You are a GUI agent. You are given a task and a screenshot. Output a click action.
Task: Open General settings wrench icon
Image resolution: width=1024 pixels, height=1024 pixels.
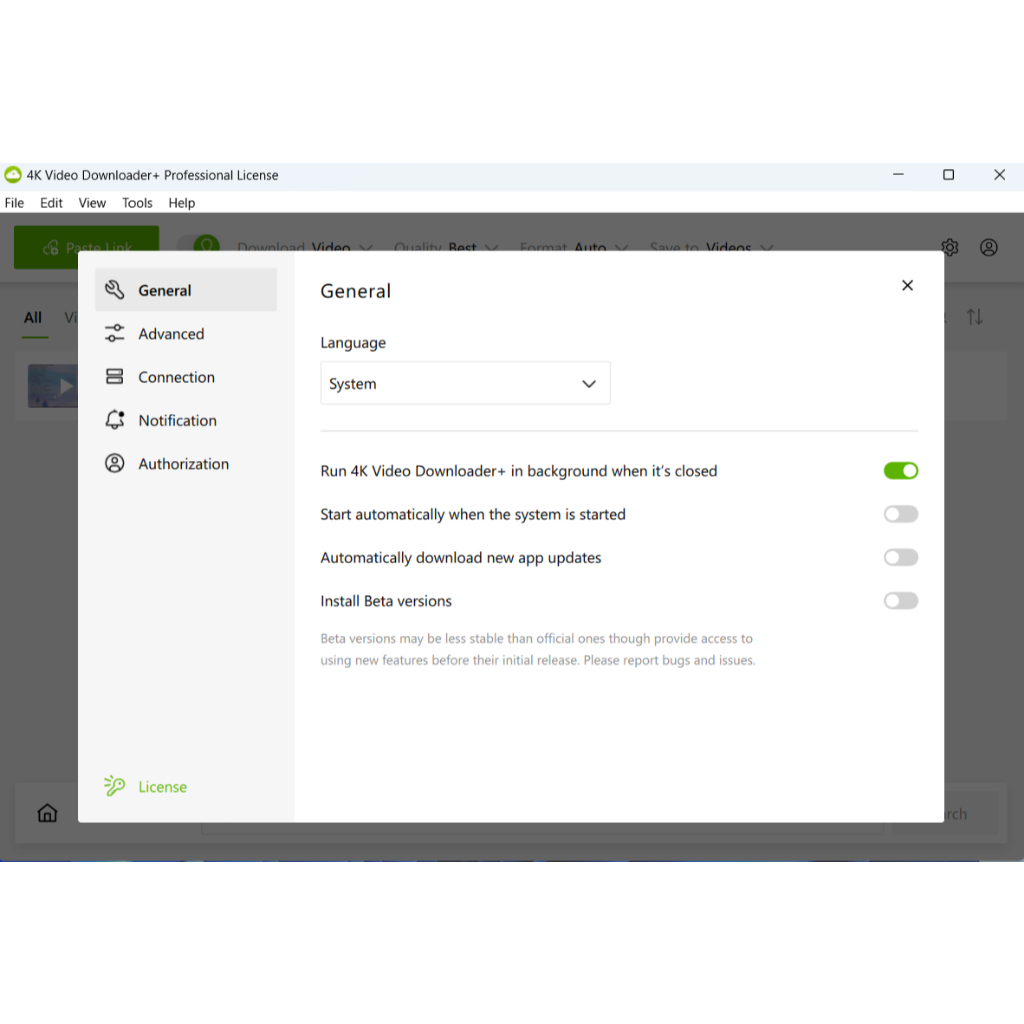115,290
